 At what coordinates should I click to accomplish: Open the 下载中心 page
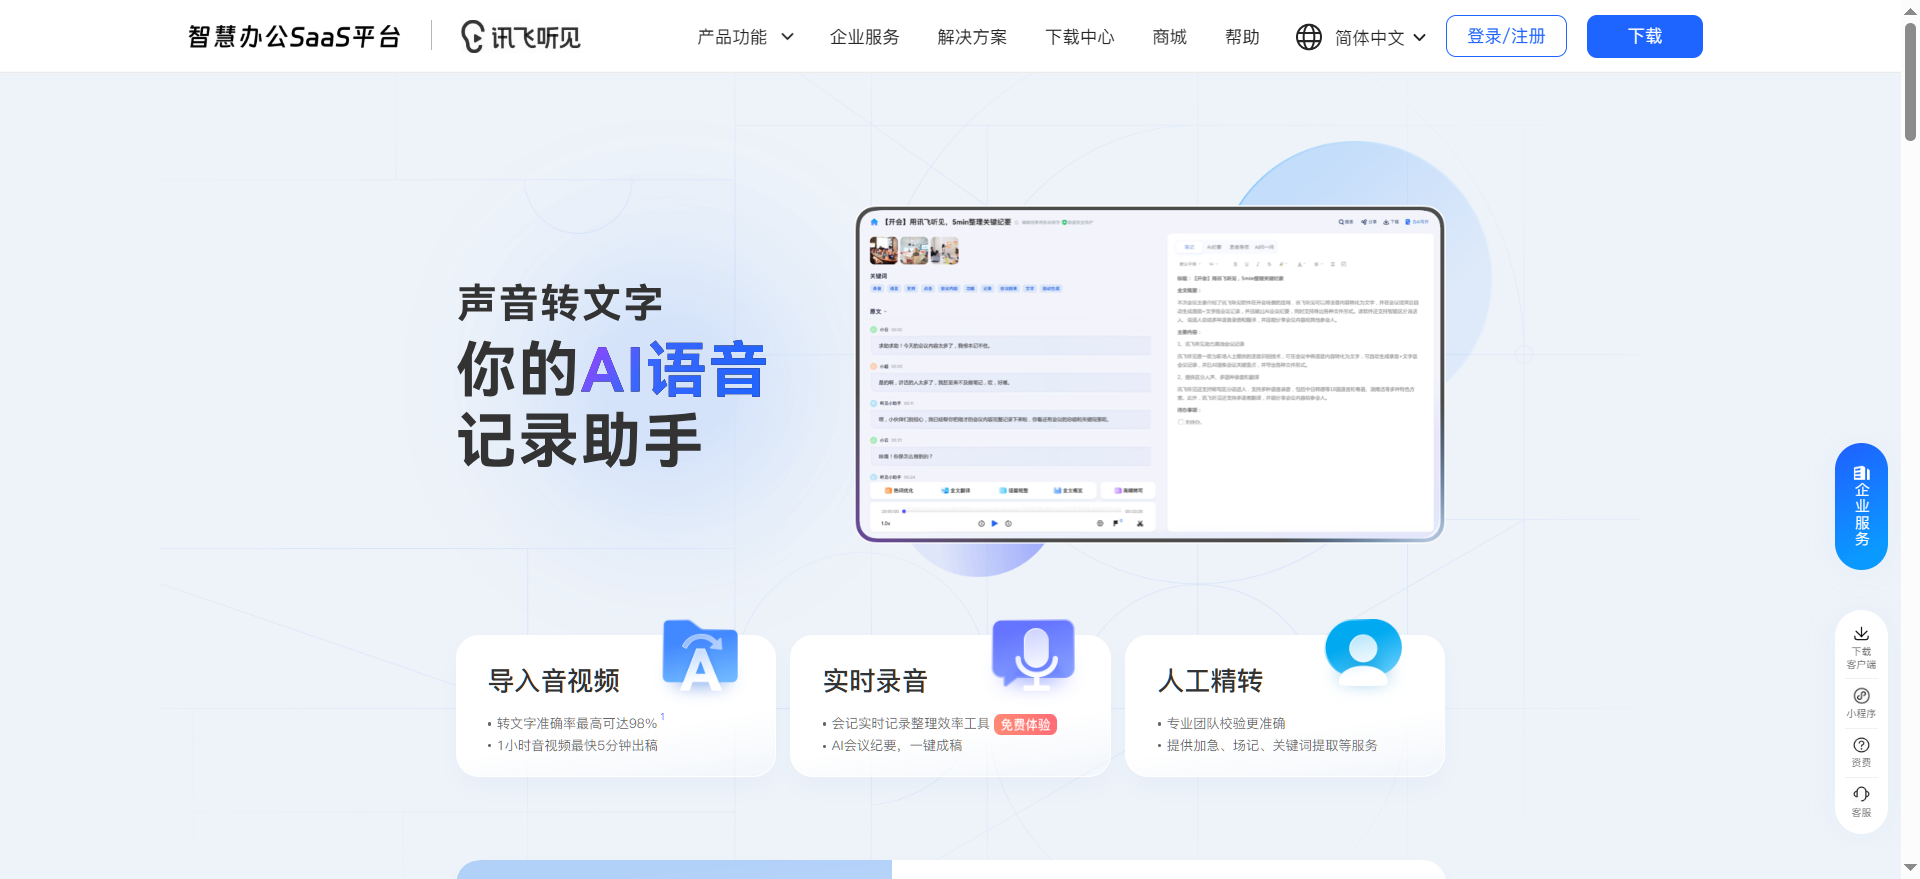[x=1080, y=37]
